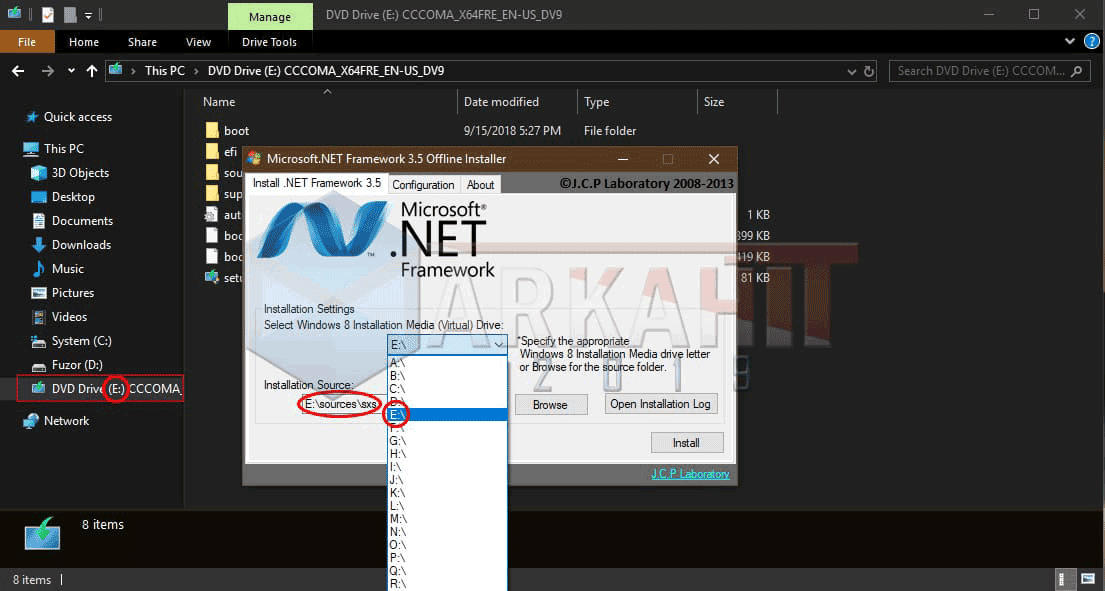Go back using the back arrow
This screenshot has height=591, width=1105.
tap(18, 71)
